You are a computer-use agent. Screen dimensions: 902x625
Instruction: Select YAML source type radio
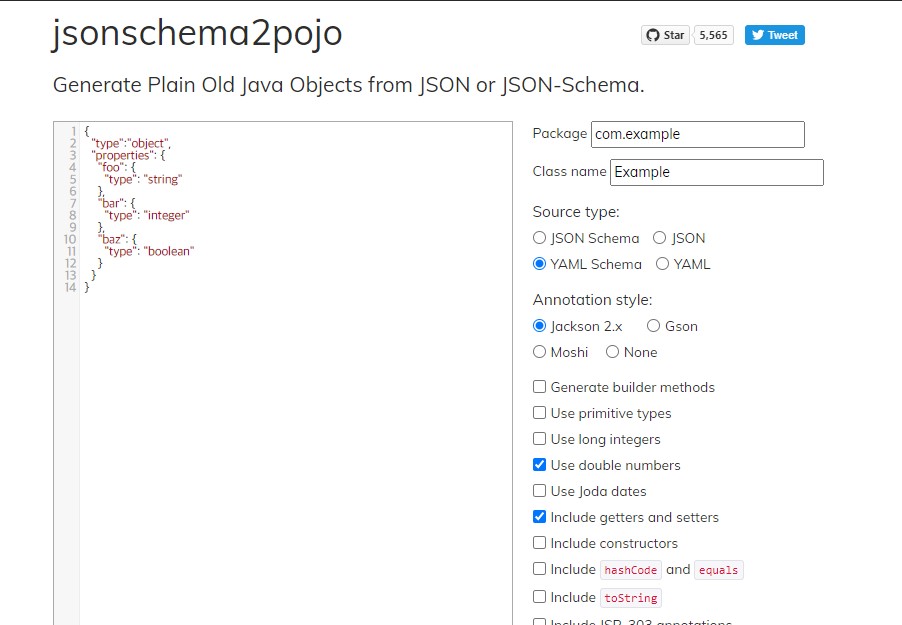(x=662, y=264)
